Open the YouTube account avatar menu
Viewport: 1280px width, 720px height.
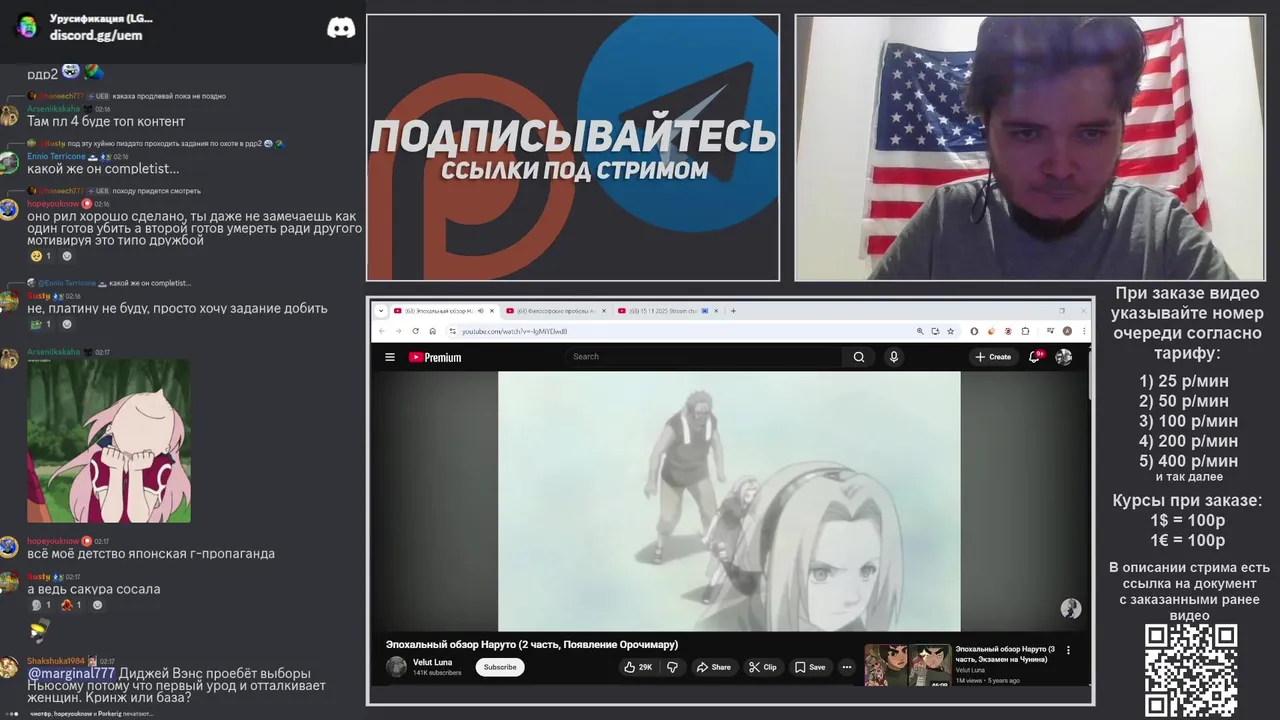pyautogui.click(x=1064, y=357)
